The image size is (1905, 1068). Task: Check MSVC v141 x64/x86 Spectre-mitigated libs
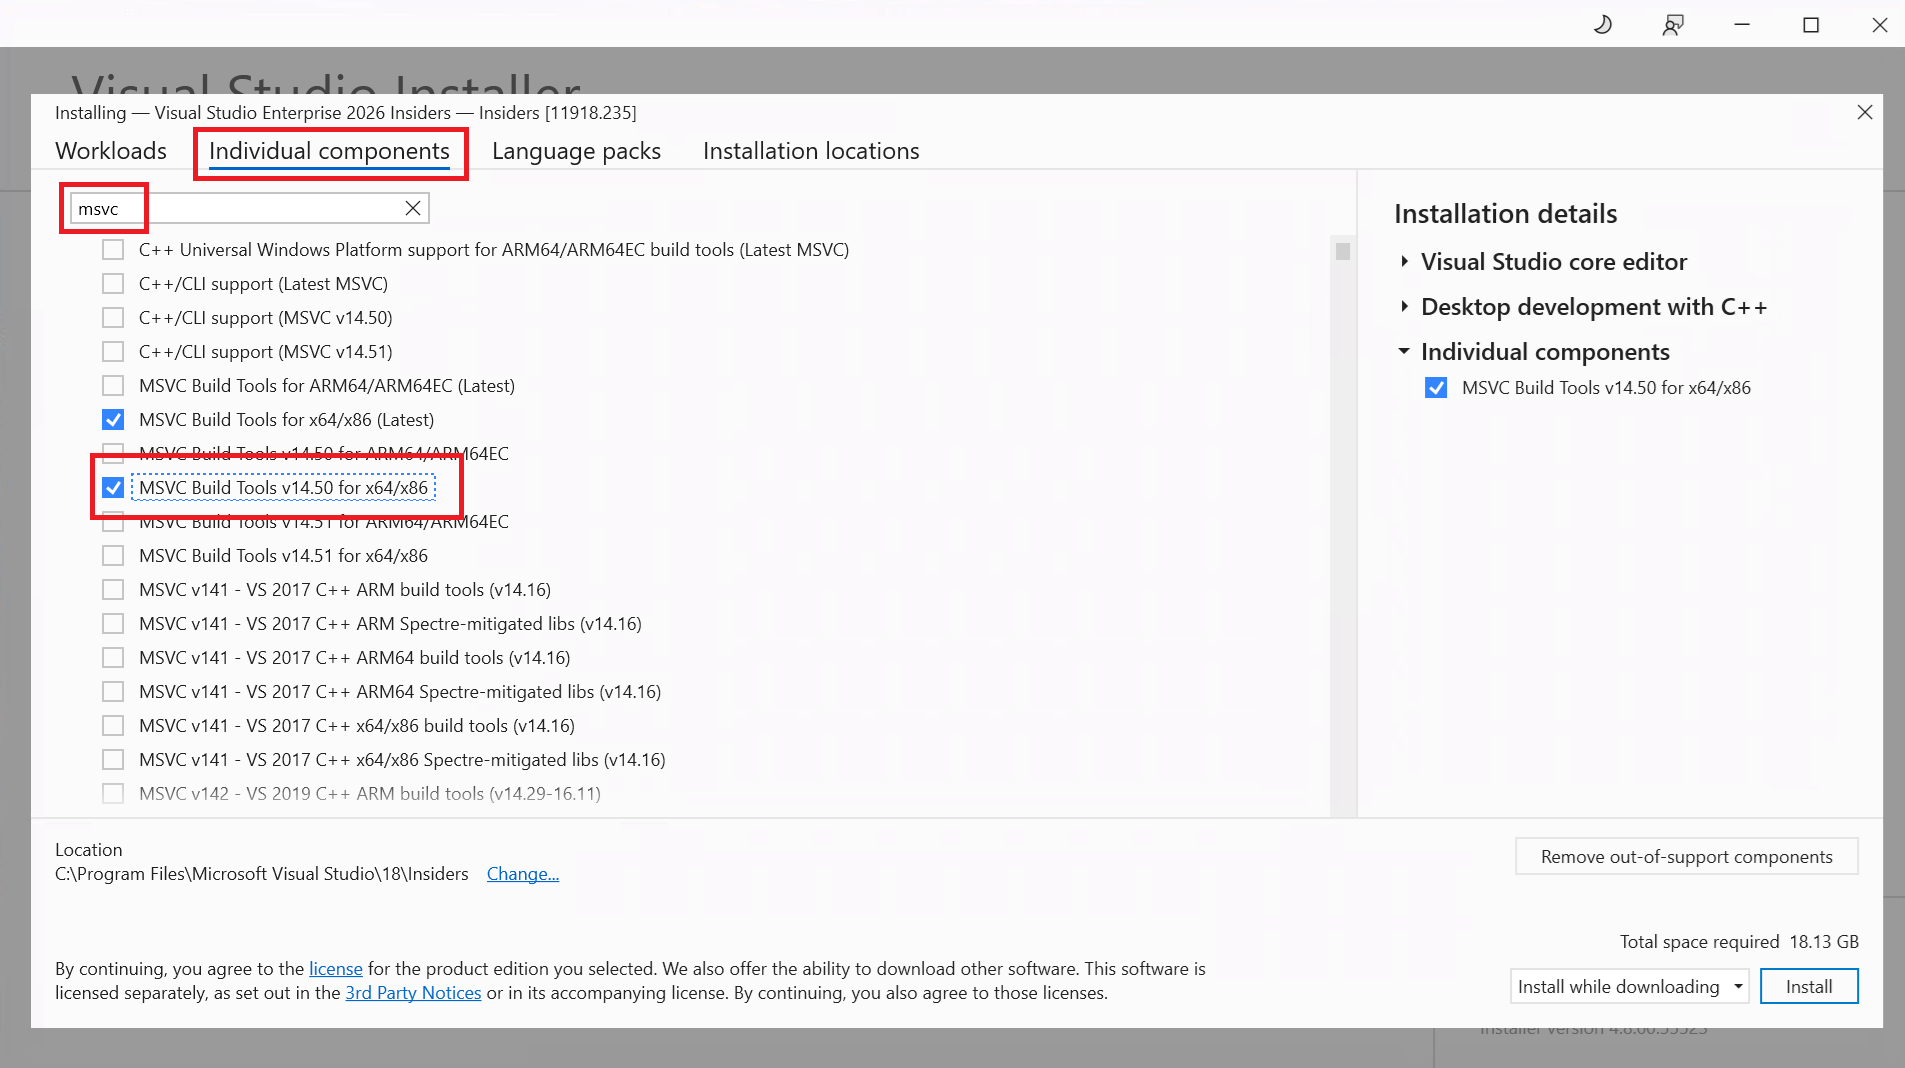point(113,760)
